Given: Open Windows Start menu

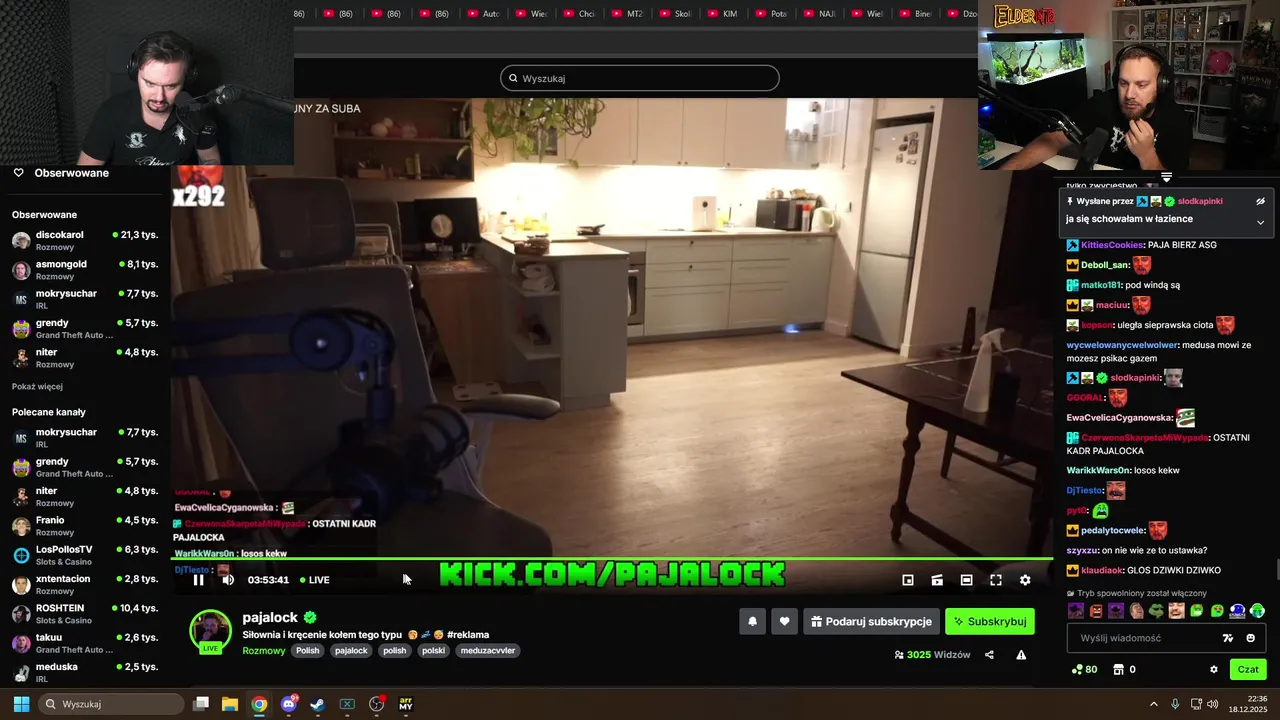Looking at the screenshot, I should click(21, 704).
